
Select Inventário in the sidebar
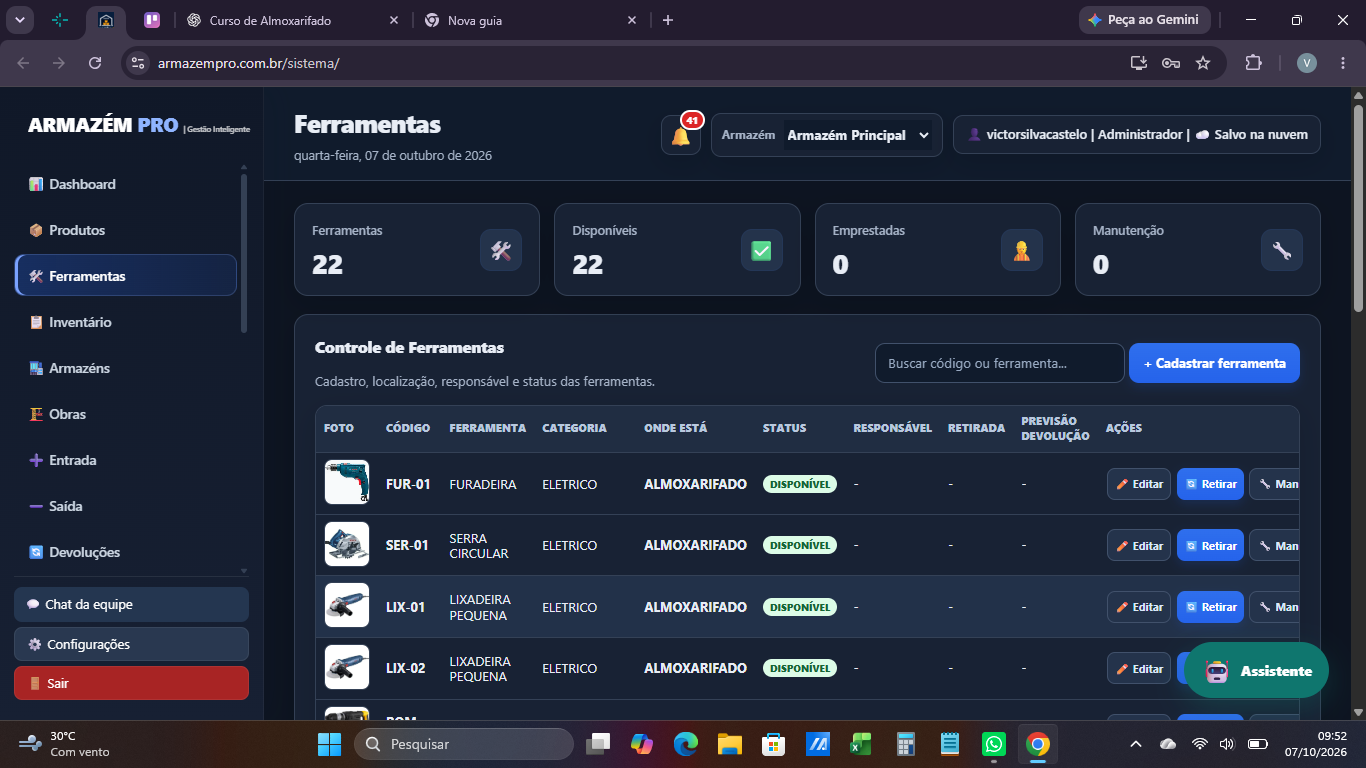tap(126, 322)
